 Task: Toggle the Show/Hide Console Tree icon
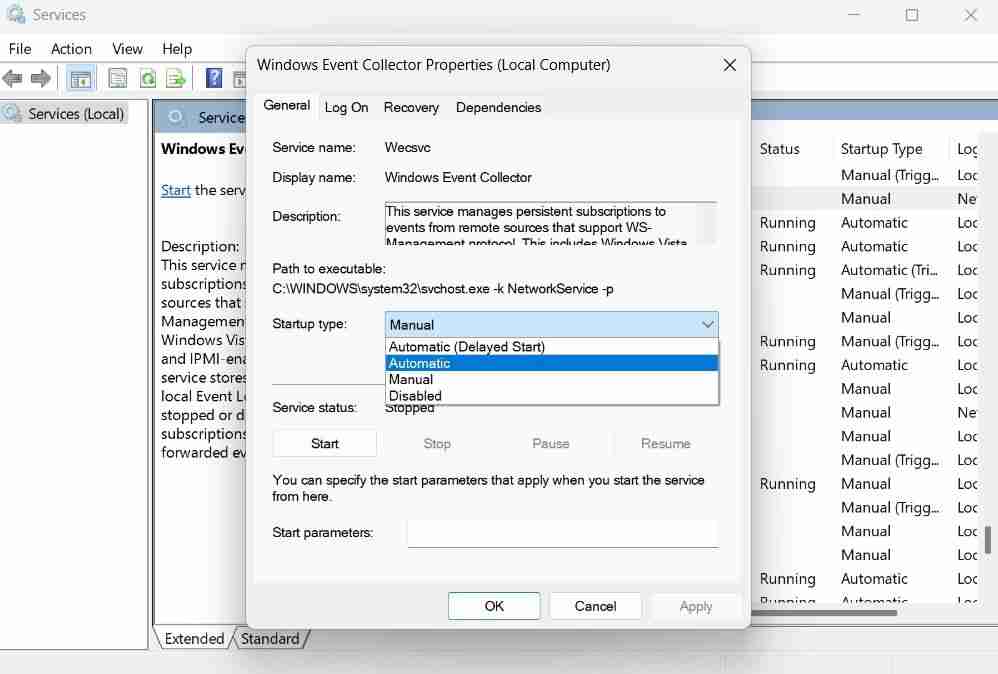point(80,77)
